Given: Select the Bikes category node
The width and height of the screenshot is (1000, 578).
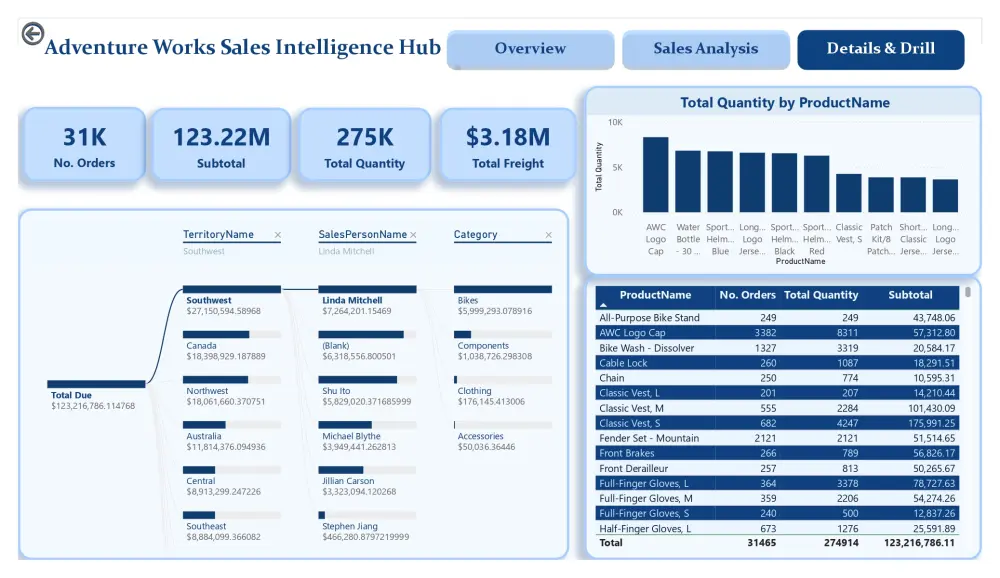Looking at the screenshot, I should 503,300.
